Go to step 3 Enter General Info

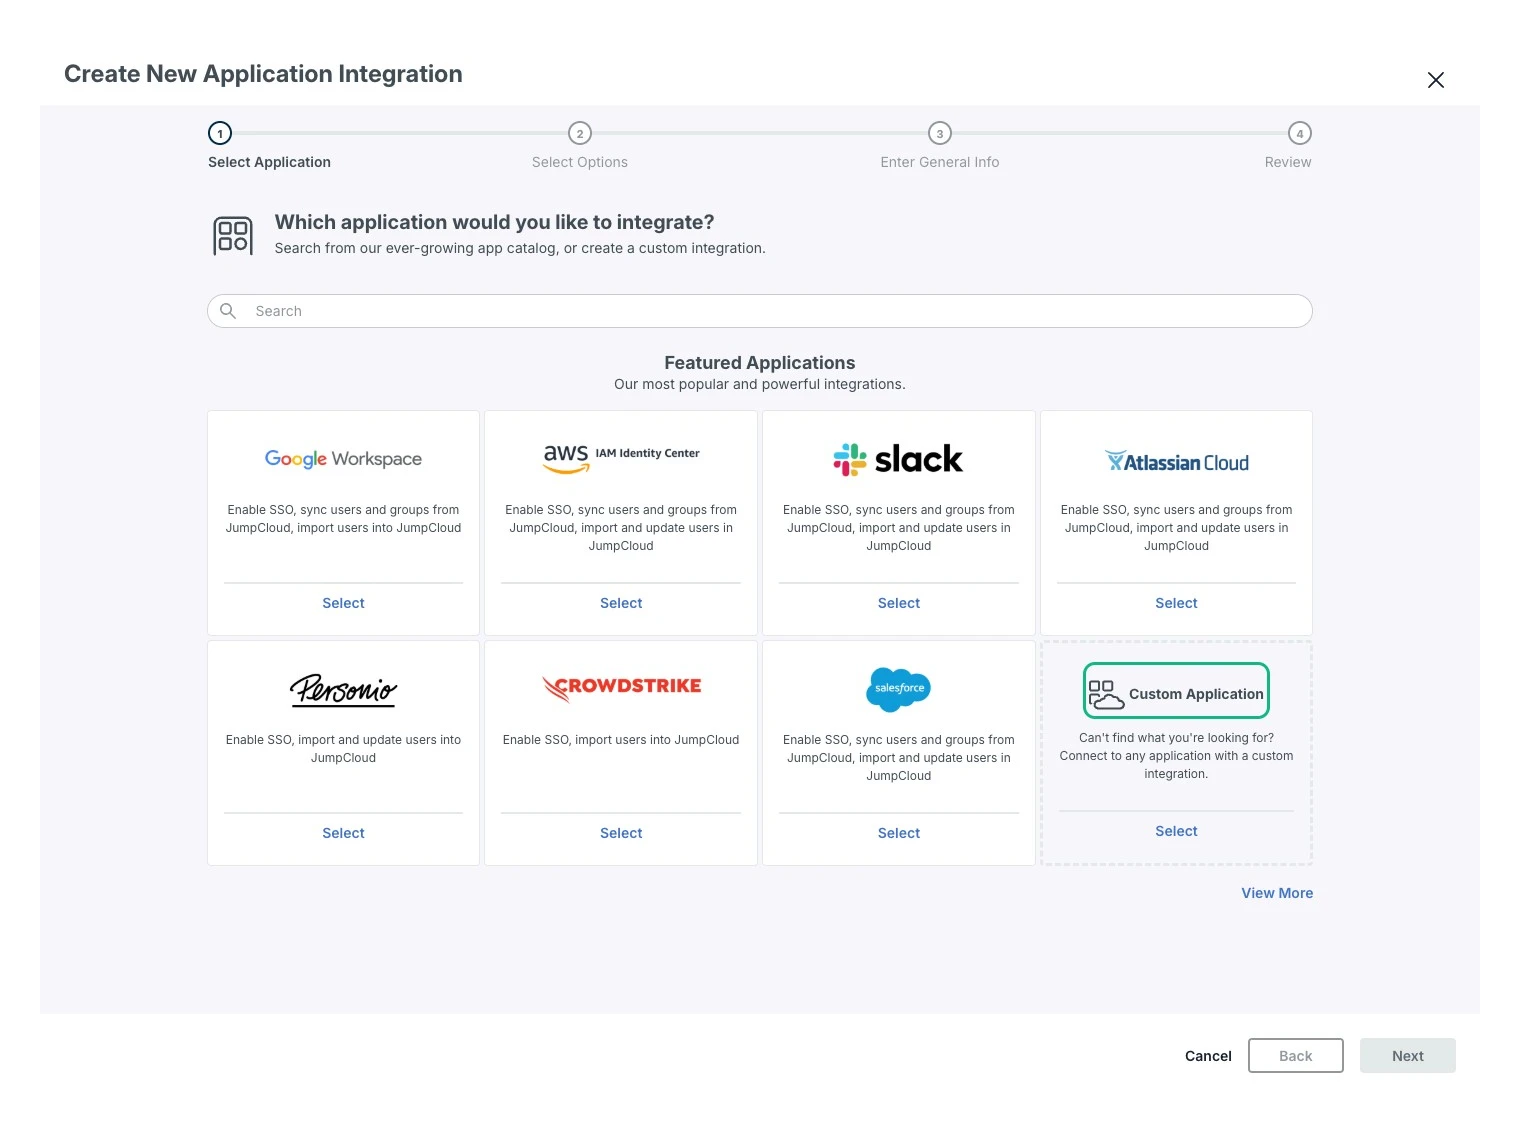coord(940,133)
